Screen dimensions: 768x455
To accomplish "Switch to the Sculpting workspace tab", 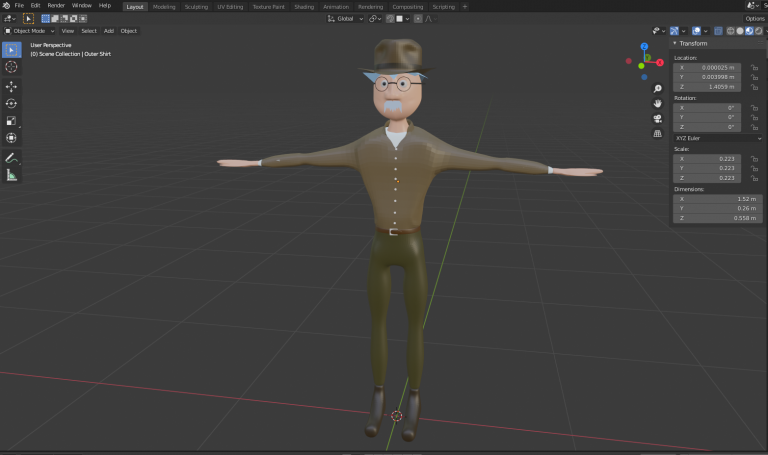I will click(196, 7).
